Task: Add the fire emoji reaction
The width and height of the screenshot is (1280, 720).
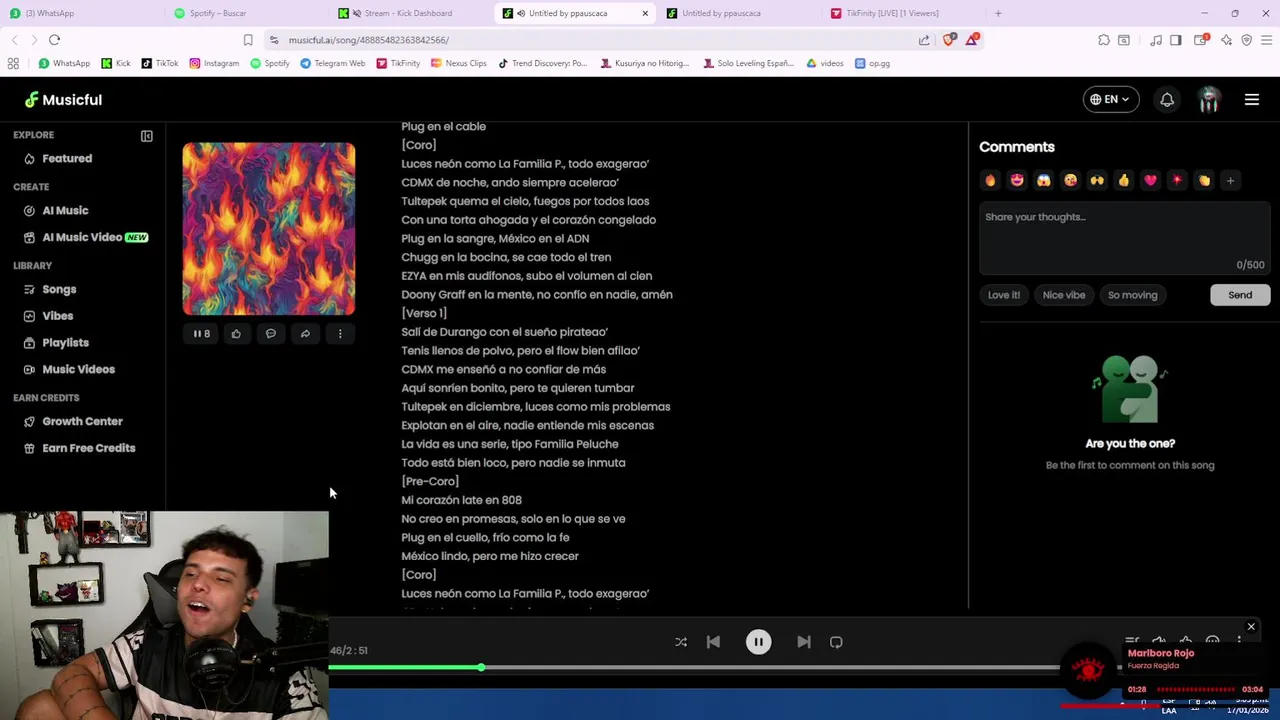Action: click(990, 180)
